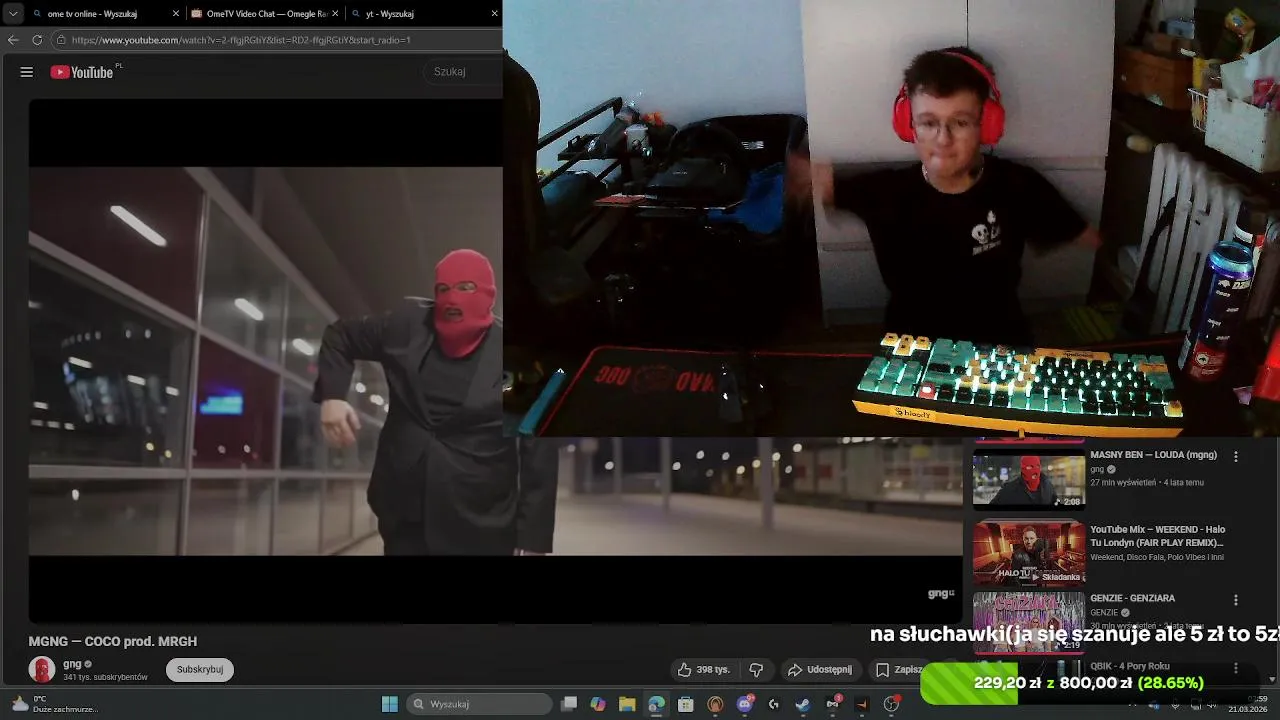
Task: Open options menu for GENZIE - GENZIARA
Action: pos(1236,600)
